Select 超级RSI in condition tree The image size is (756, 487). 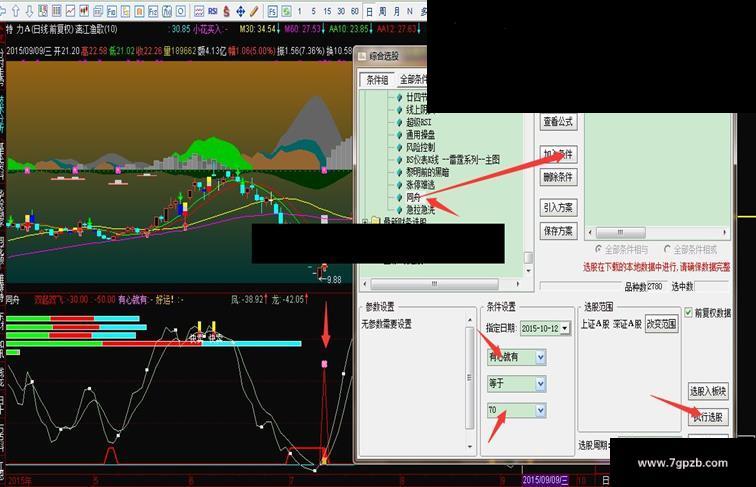[x=418, y=122]
